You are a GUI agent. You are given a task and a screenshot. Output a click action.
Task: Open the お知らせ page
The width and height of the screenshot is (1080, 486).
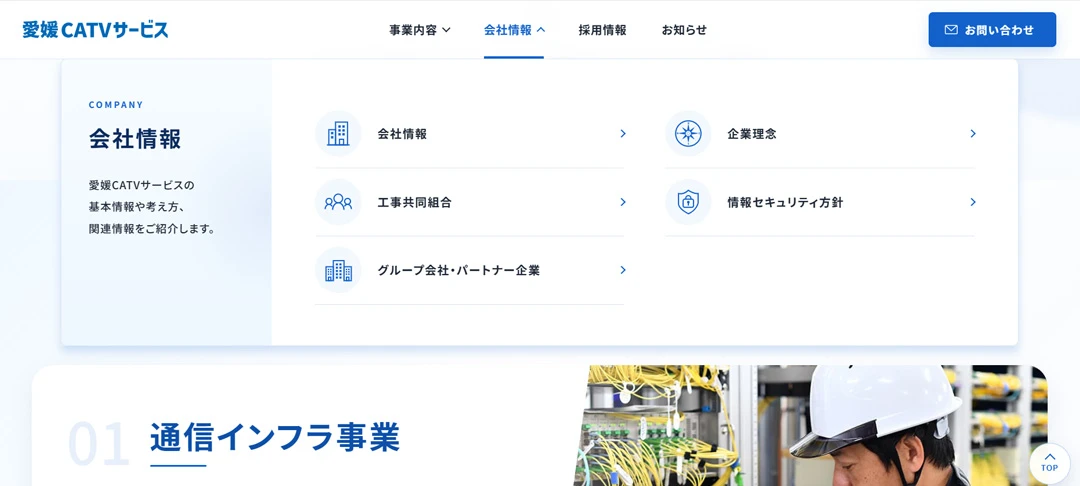[684, 30]
